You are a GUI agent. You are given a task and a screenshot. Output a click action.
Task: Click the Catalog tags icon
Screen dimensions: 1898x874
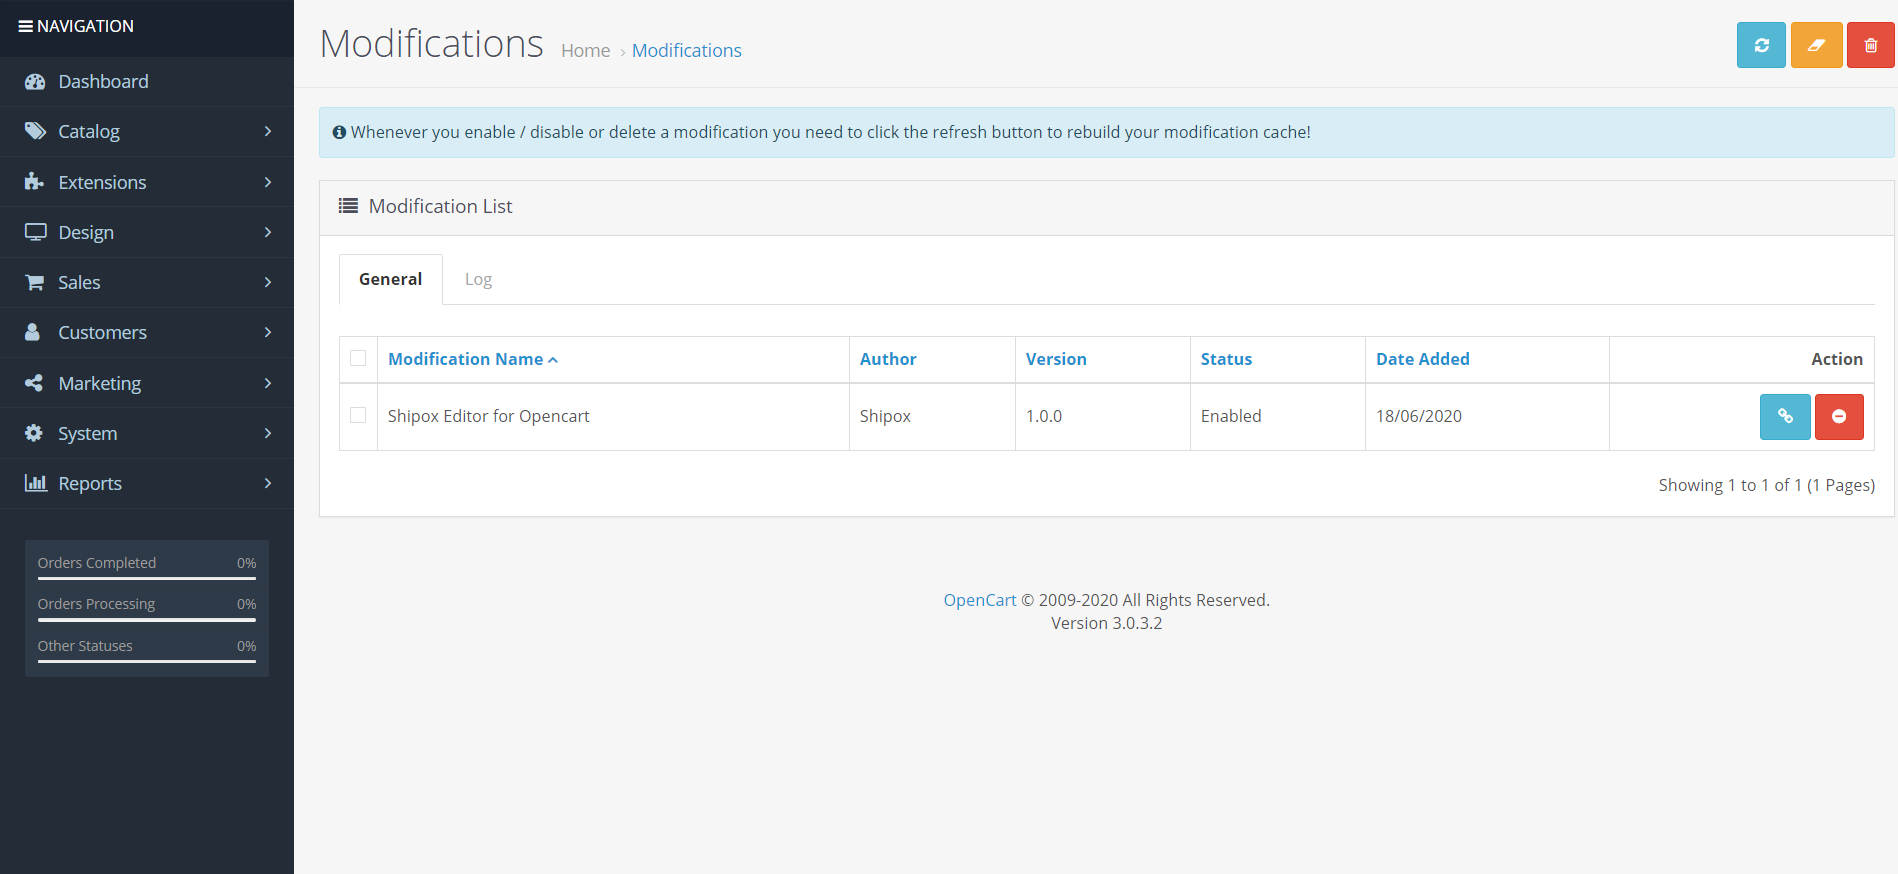pos(35,131)
